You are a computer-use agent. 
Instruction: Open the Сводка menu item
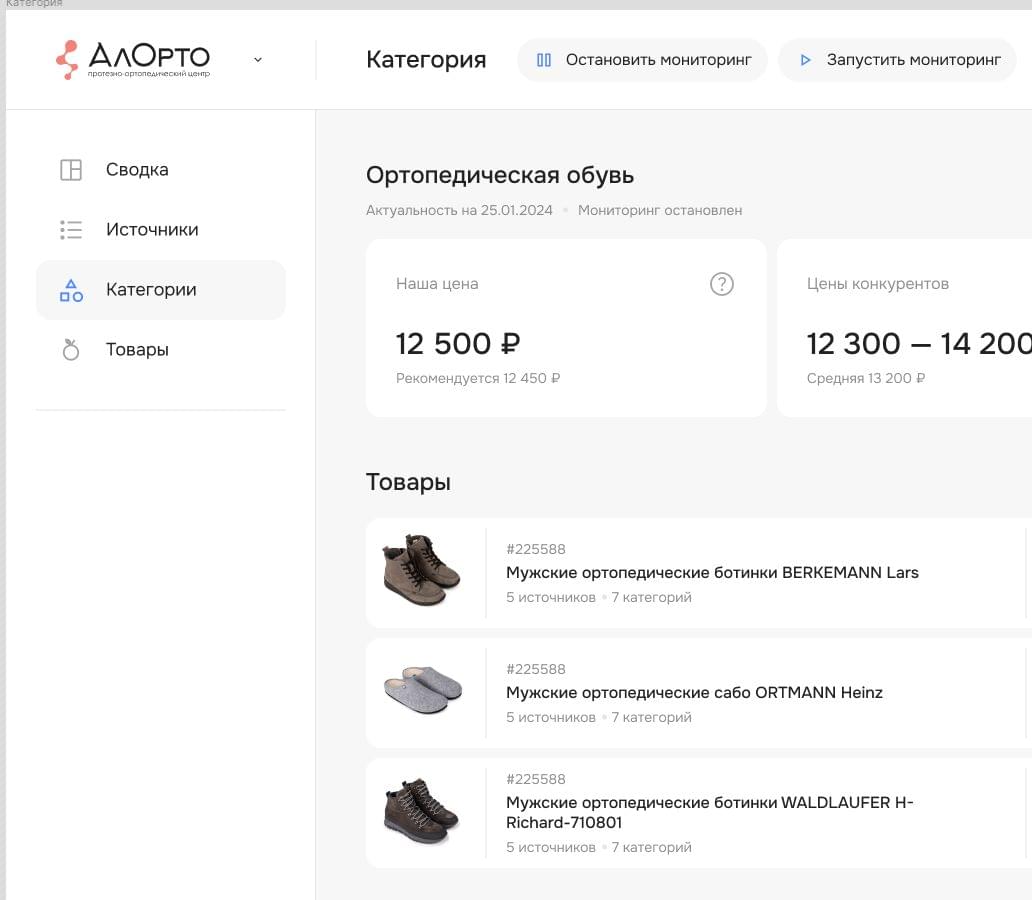click(x=137, y=170)
